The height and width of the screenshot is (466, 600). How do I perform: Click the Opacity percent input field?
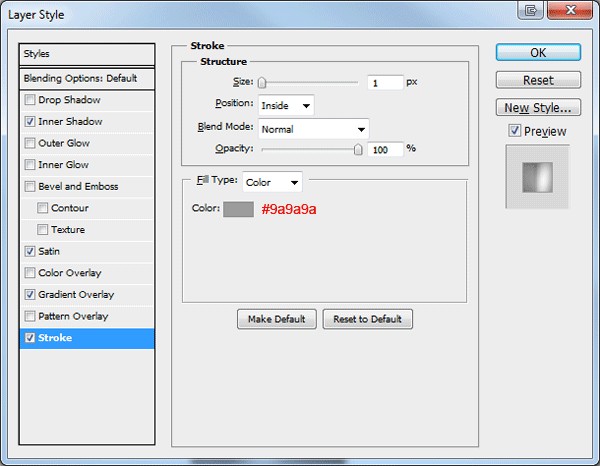point(385,150)
